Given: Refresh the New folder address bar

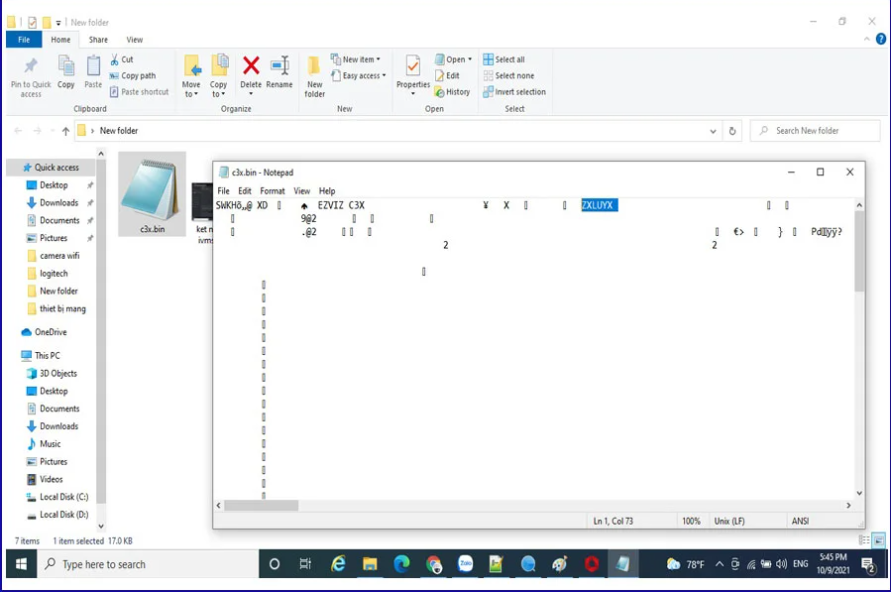Looking at the screenshot, I should click(733, 131).
